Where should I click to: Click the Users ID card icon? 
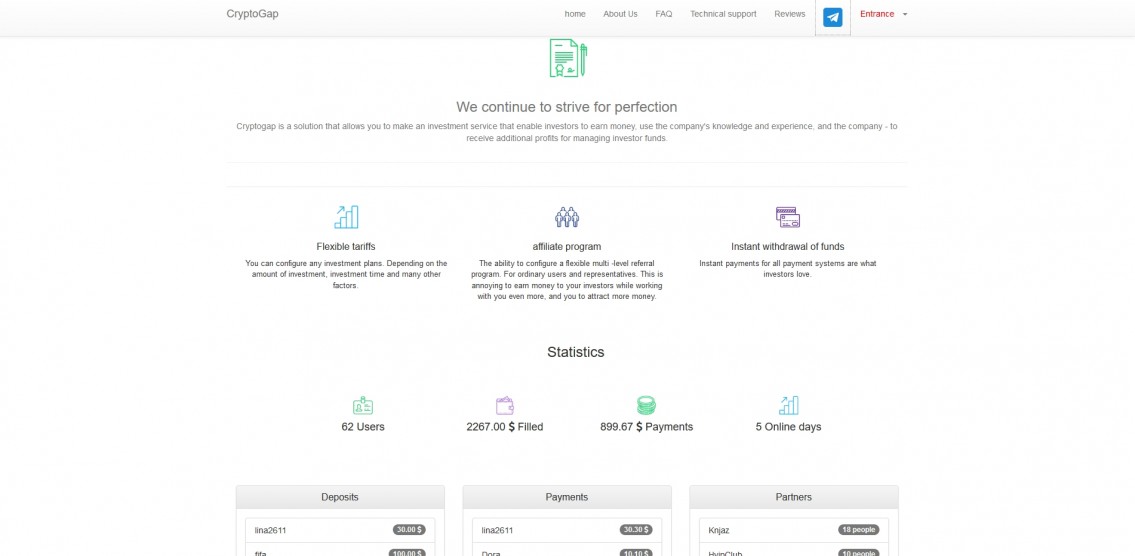pyautogui.click(x=363, y=405)
